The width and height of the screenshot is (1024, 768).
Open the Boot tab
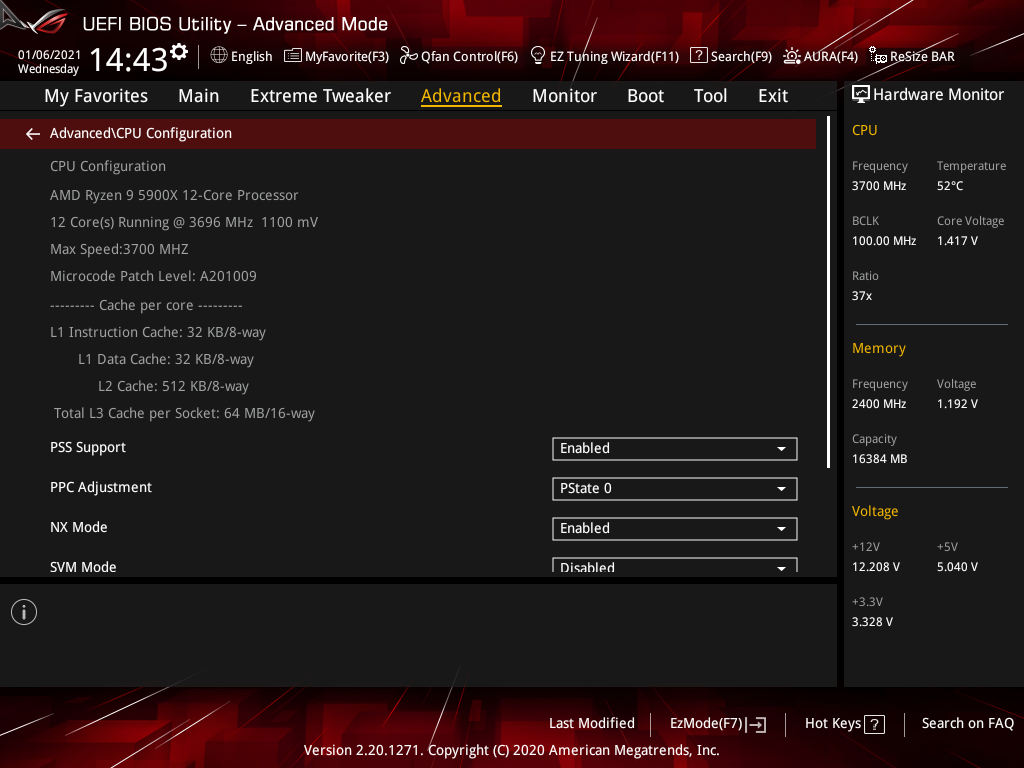pyautogui.click(x=645, y=96)
